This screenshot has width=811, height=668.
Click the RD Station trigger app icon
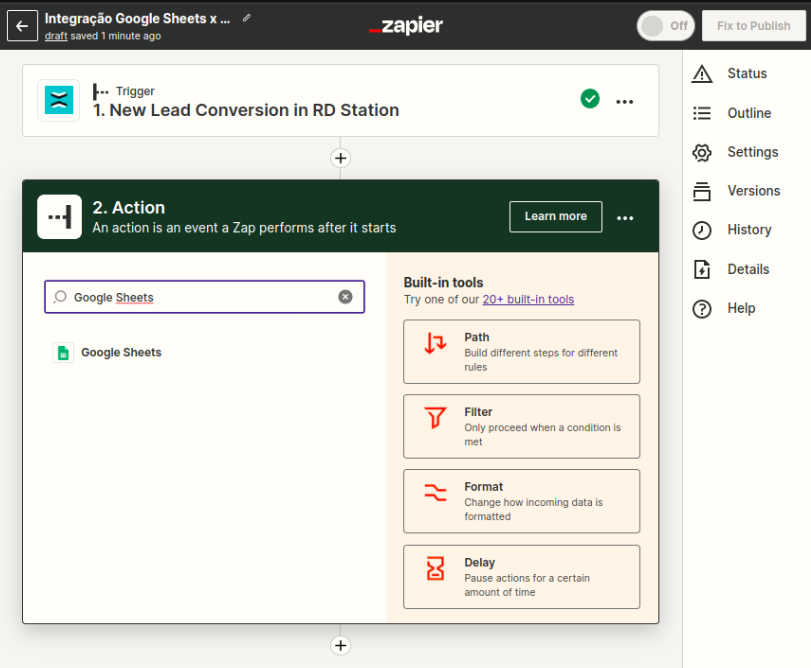(x=59, y=100)
